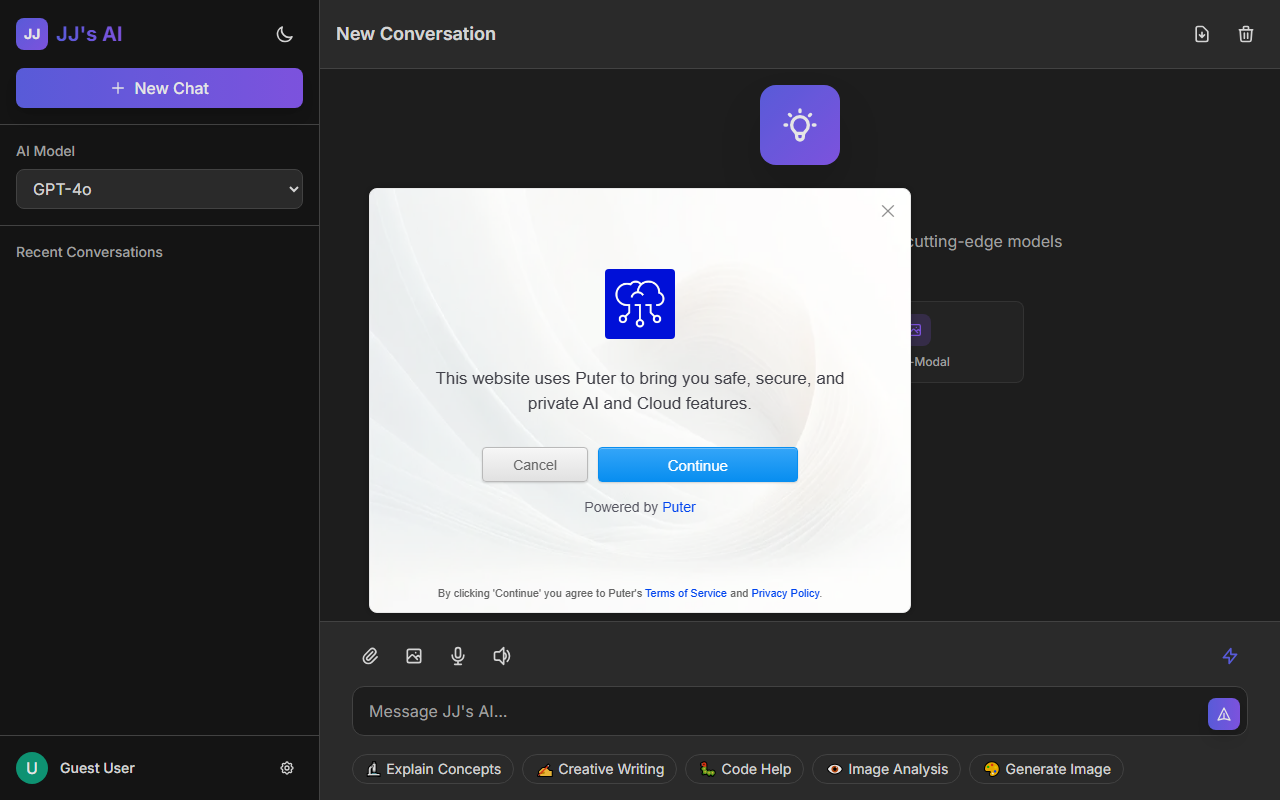Viewport: 1280px width, 800px height.
Task: Click the Code Help quick prompt
Action: click(x=744, y=769)
